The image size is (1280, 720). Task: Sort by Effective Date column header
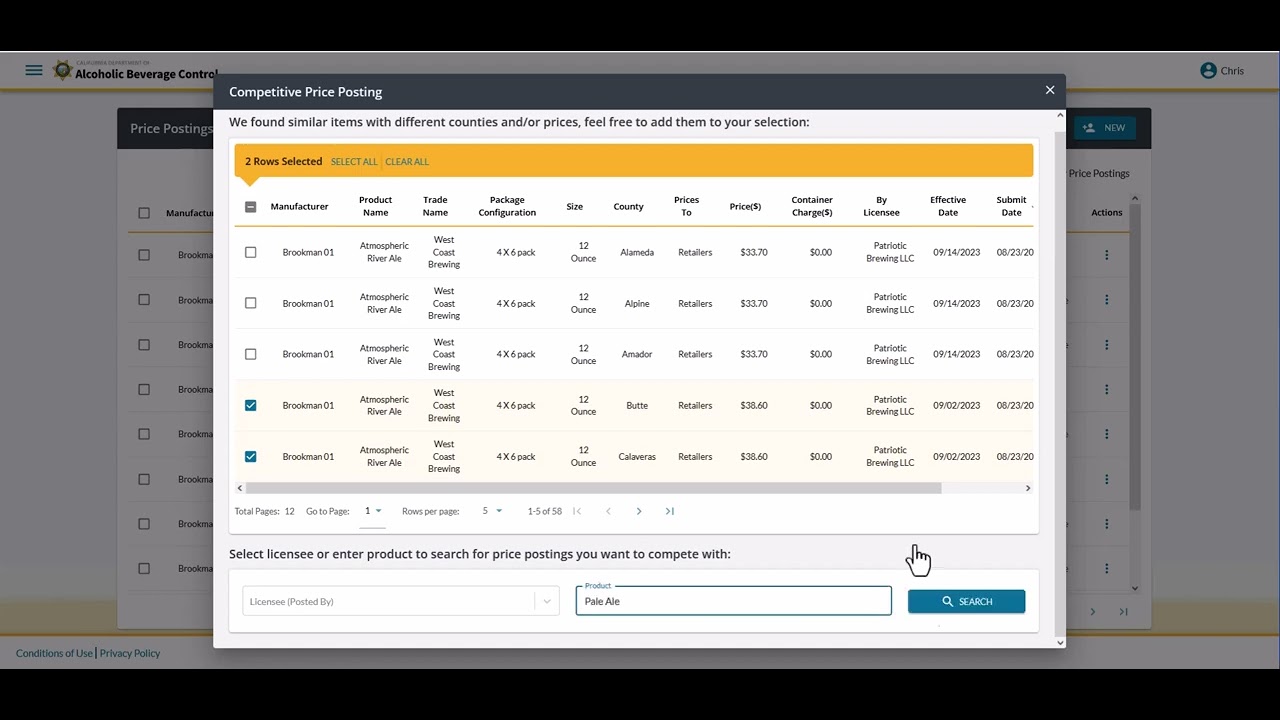tap(948, 206)
